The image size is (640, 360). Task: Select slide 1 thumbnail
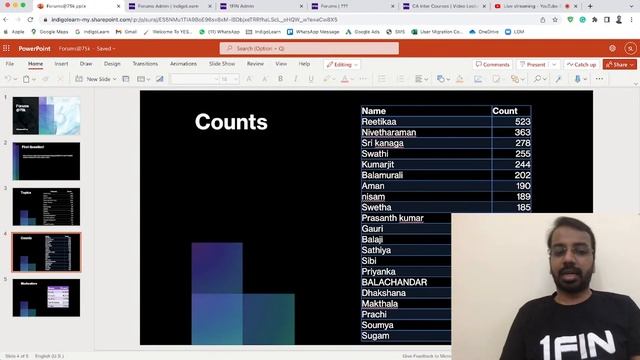point(46,116)
